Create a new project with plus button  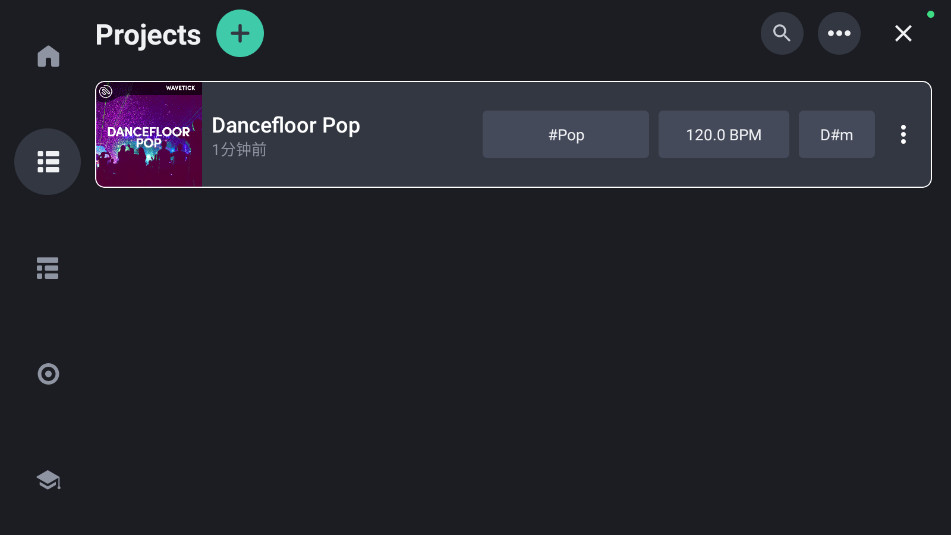pyautogui.click(x=240, y=34)
